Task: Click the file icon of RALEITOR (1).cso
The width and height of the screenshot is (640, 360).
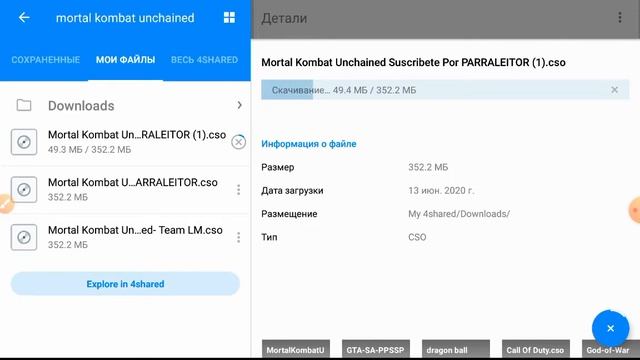Action: coord(24,142)
